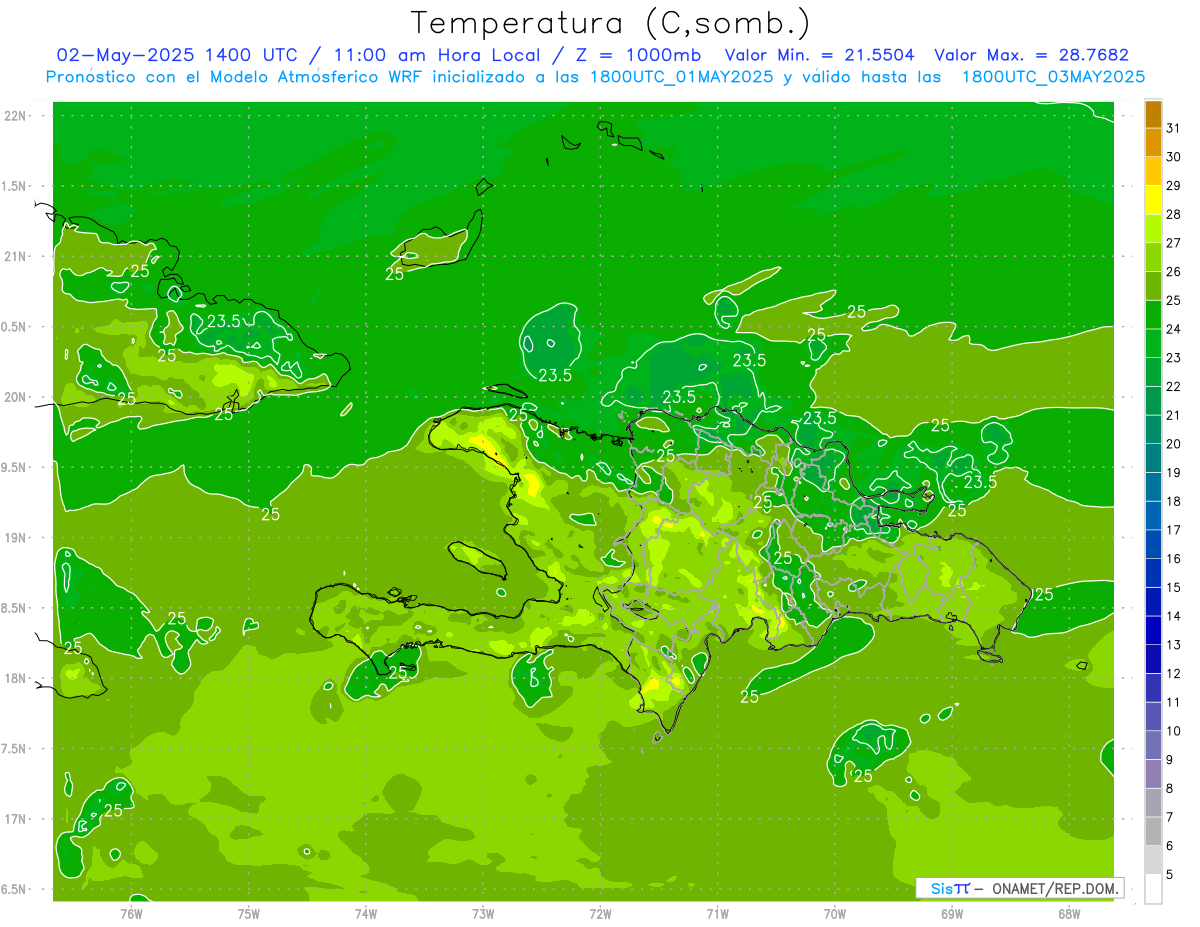Pick the blue colorbar band between 15 and 16
The image size is (1200, 927).
[x=1153, y=573]
